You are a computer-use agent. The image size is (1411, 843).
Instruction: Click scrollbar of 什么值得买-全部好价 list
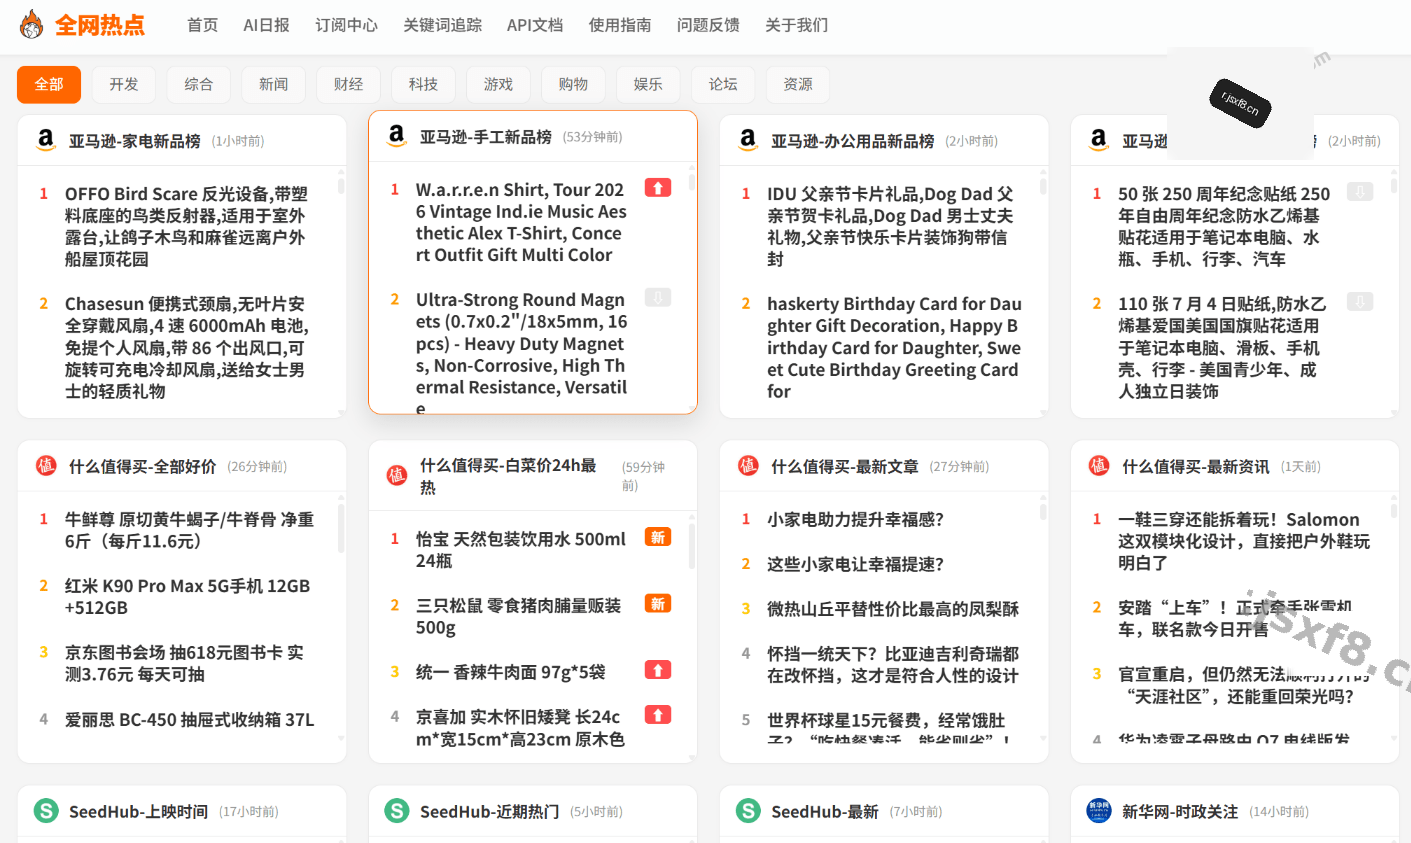pyautogui.click(x=340, y=528)
